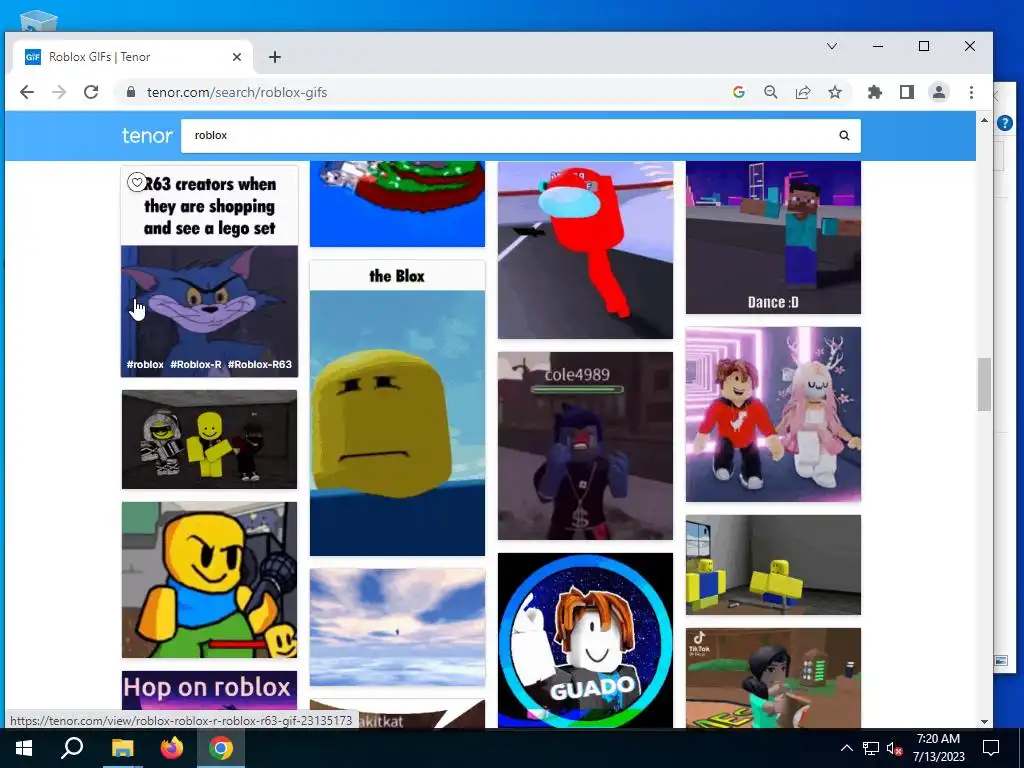
Task: Click the muted volume tray icon
Action: (x=894, y=748)
